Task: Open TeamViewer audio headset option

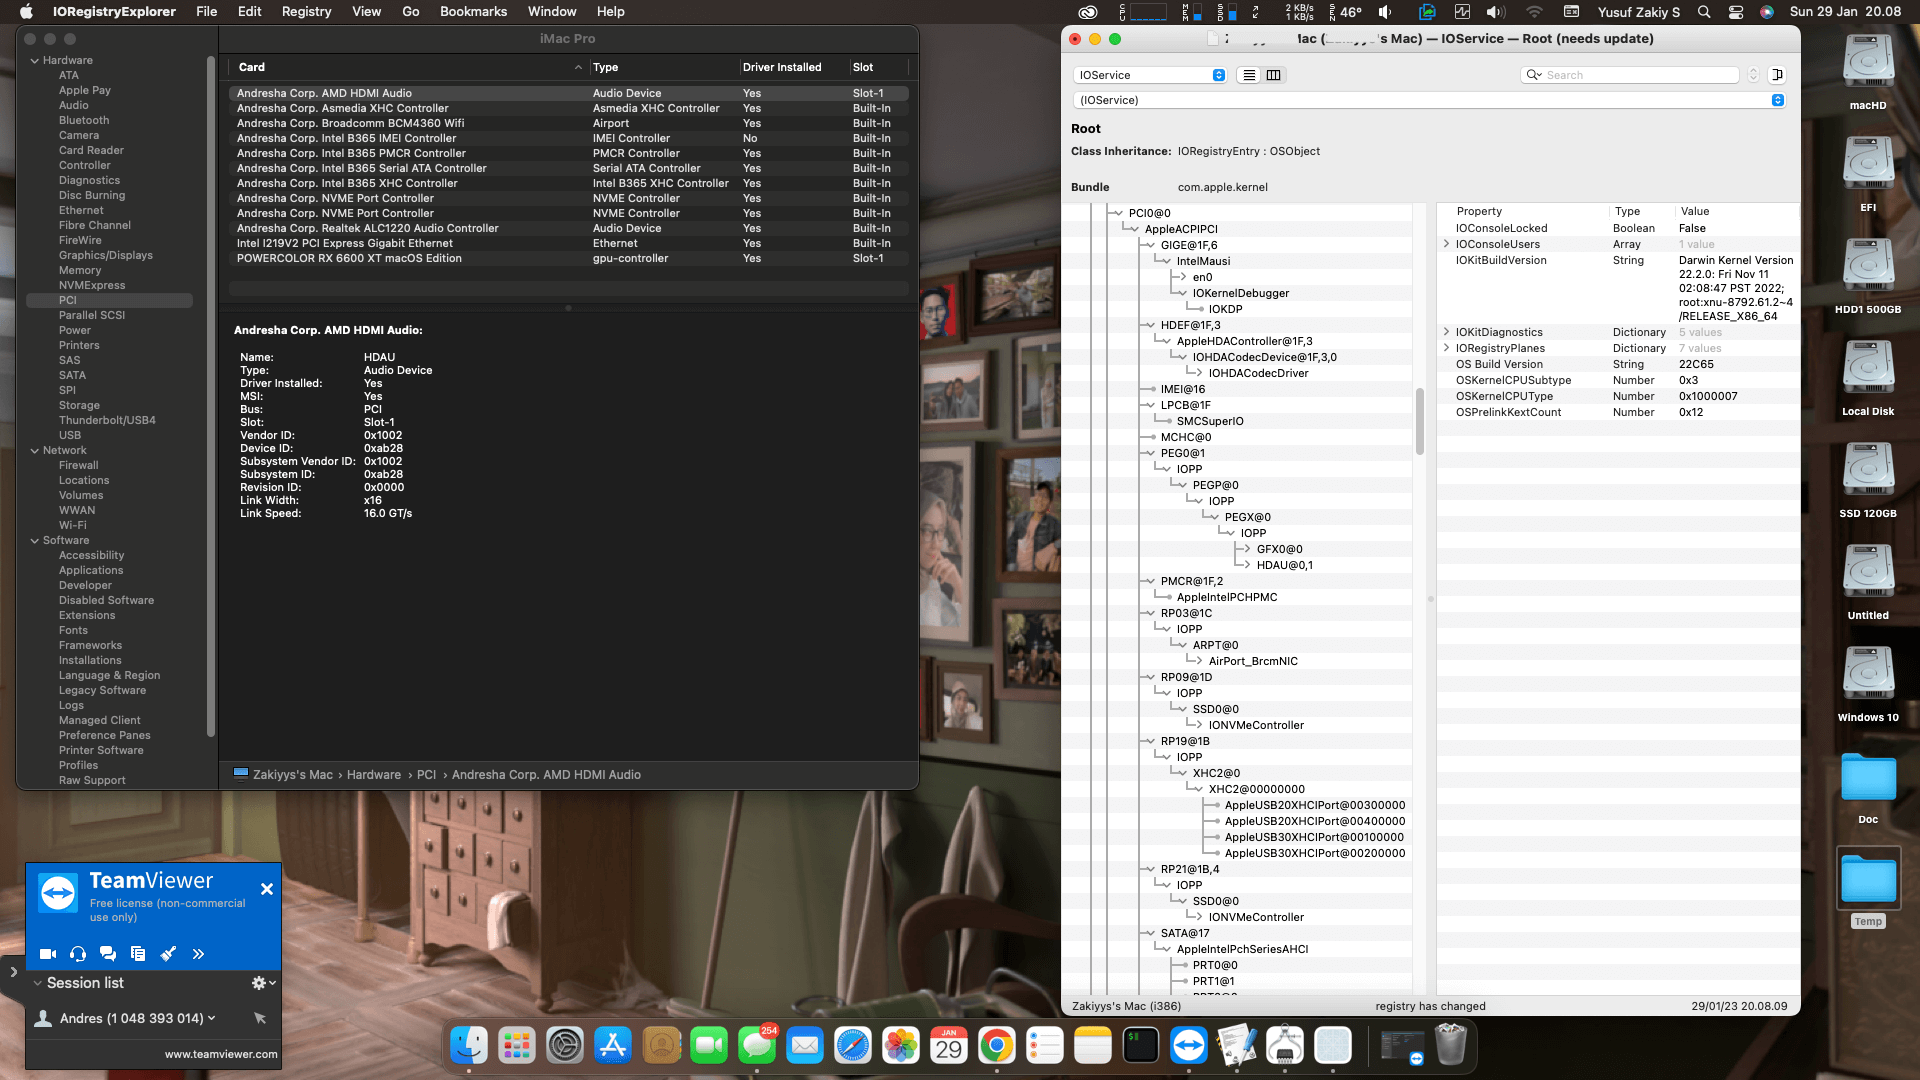Action: pos(78,954)
